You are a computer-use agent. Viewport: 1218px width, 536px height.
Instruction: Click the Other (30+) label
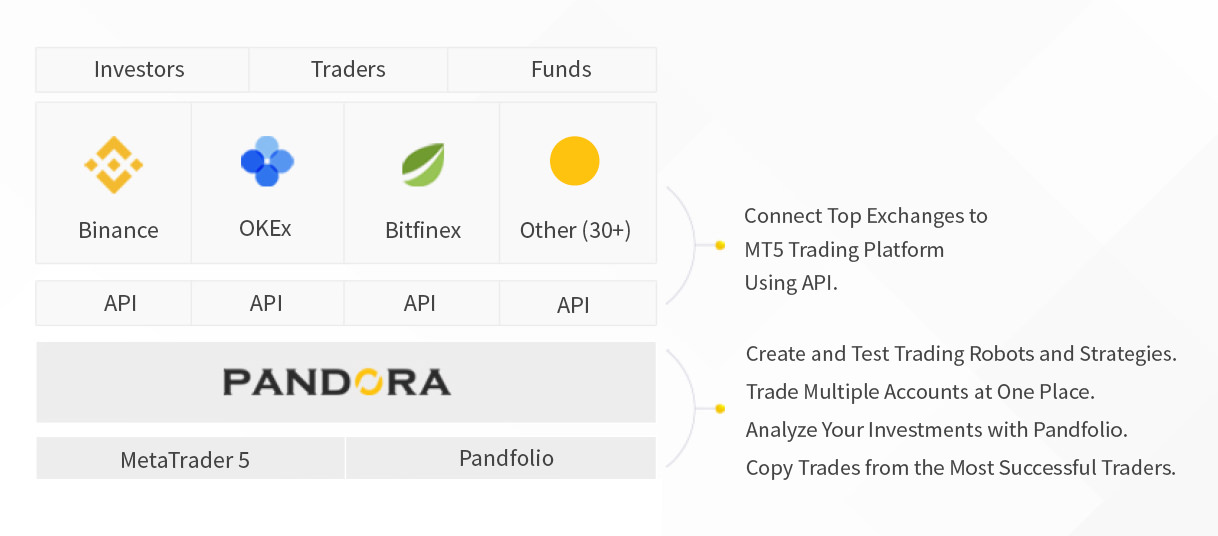coord(575,230)
